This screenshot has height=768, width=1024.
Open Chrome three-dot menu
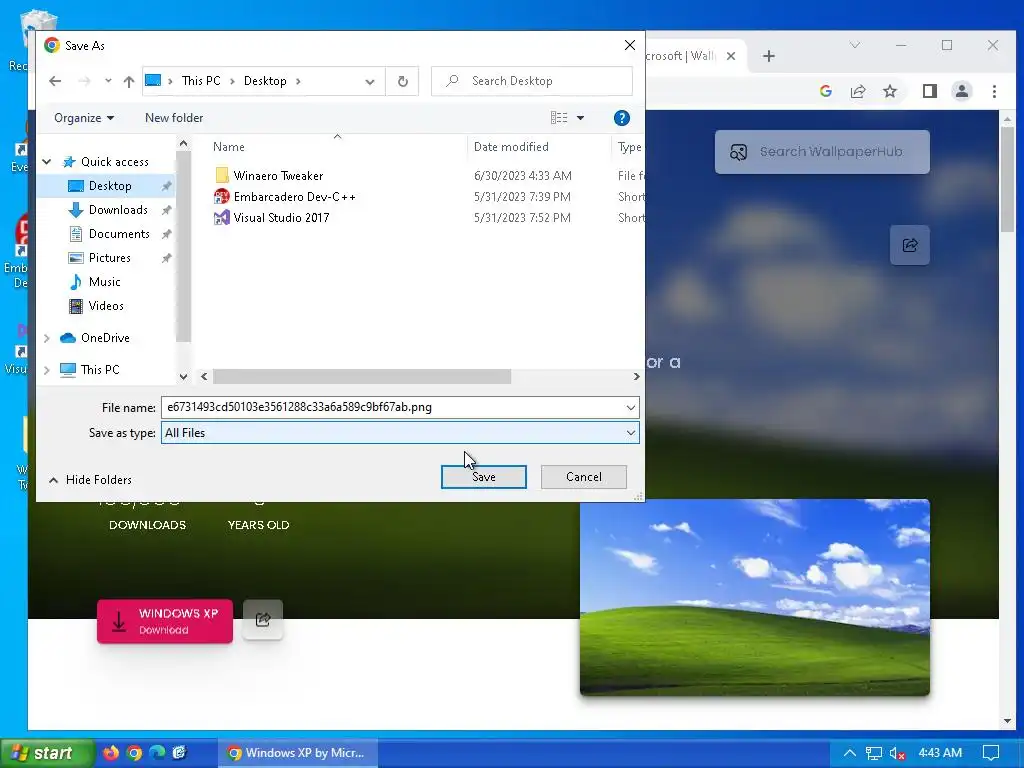coord(994,91)
